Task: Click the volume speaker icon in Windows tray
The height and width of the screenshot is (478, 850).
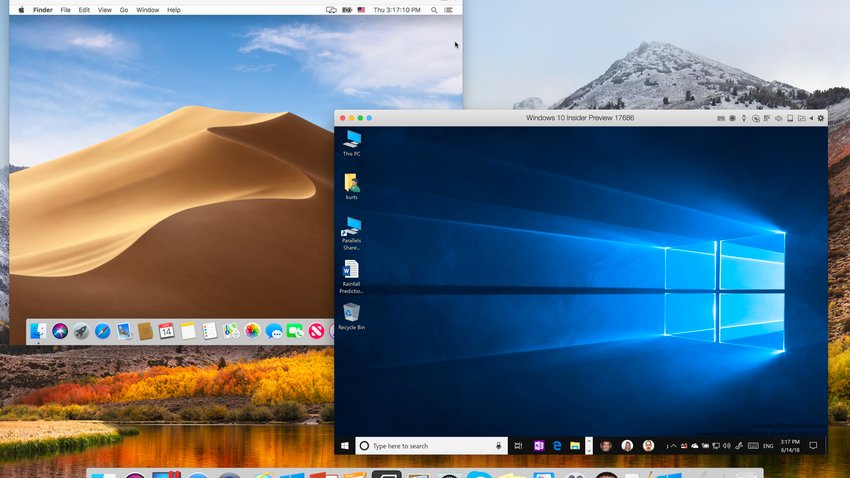Action: [x=727, y=446]
